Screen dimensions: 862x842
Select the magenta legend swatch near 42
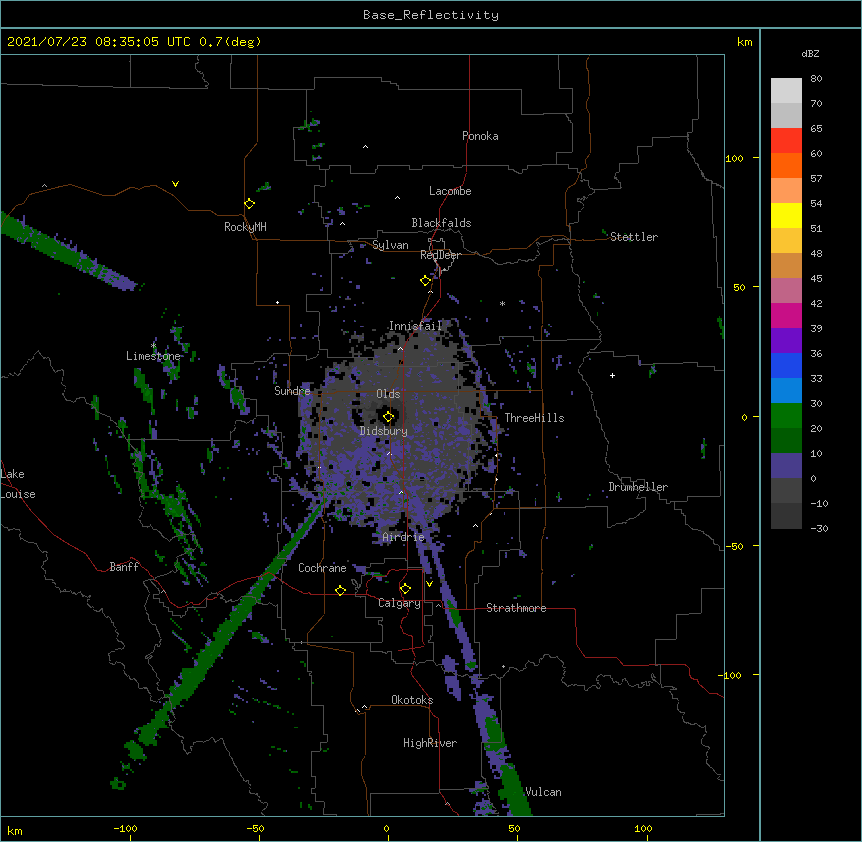pyautogui.click(x=786, y=315)
